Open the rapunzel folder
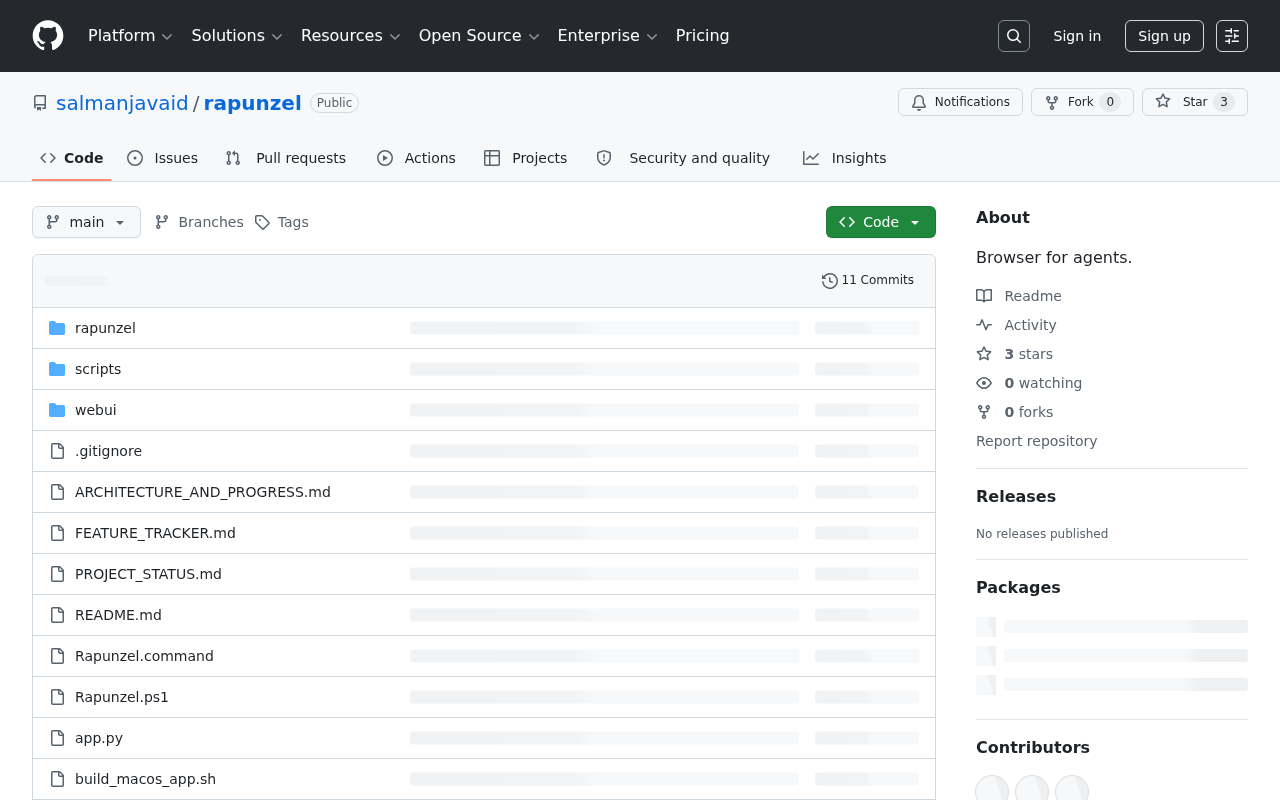1280x800 pixels. click(x=105, y=328)
